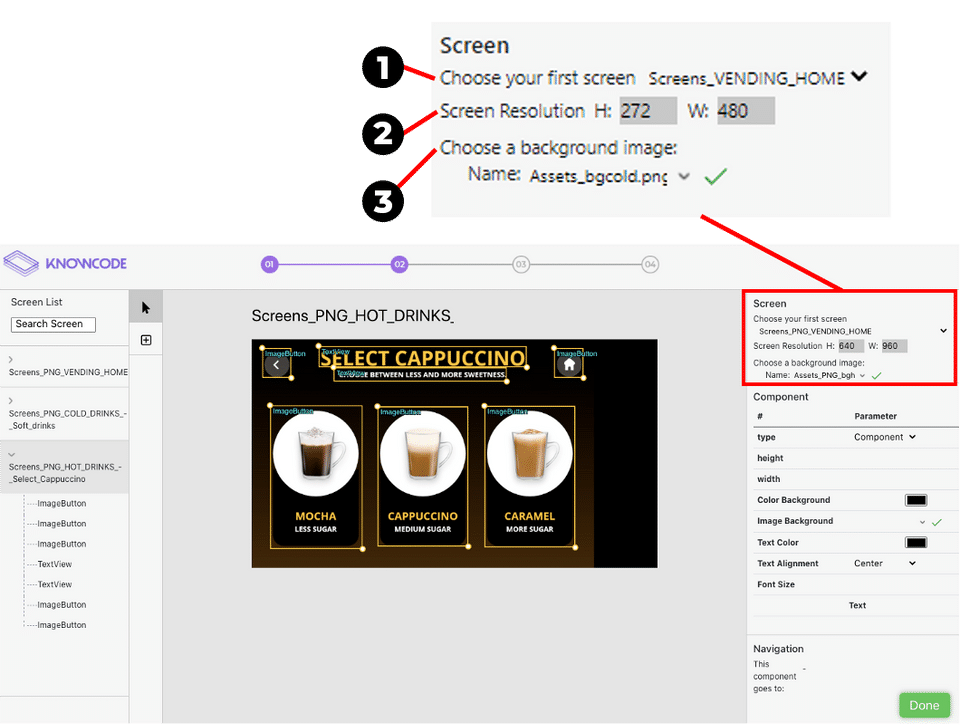Click the back arrow ImageButton on canvas
This screenshot has width=960, height=725.
(x=276, y=364)
